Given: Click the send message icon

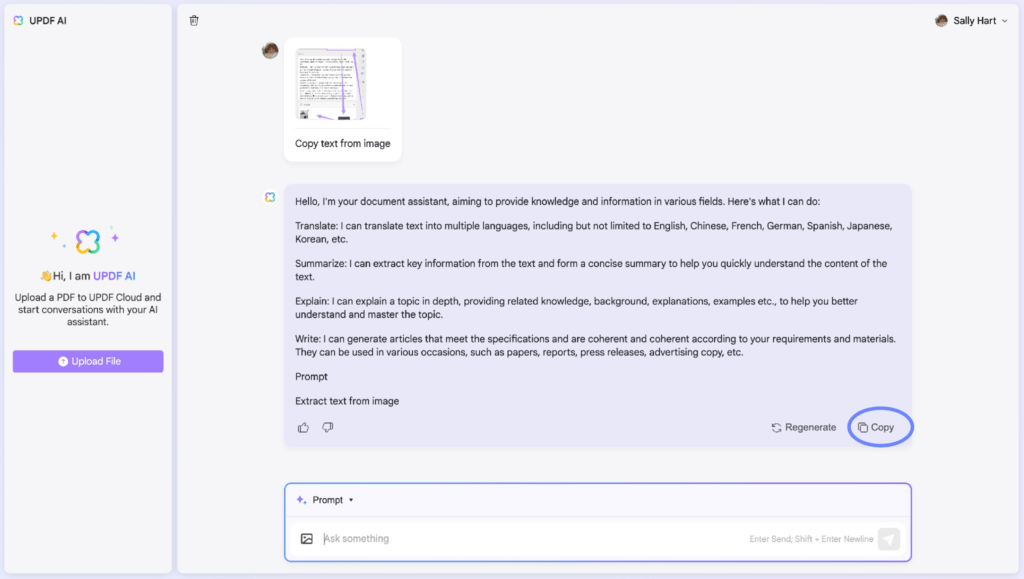Looking at the screenshot, I should pos(888,538).
